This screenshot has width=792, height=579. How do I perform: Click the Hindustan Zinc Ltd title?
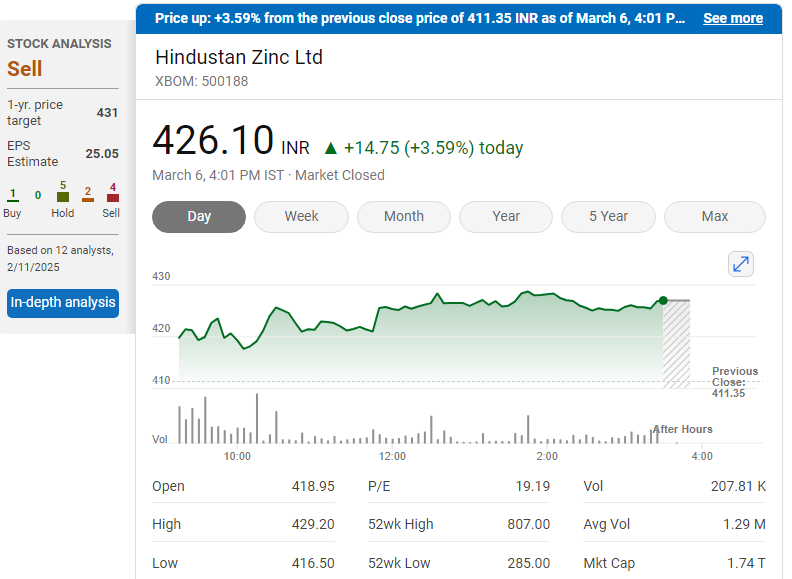[x=239, y=57]
